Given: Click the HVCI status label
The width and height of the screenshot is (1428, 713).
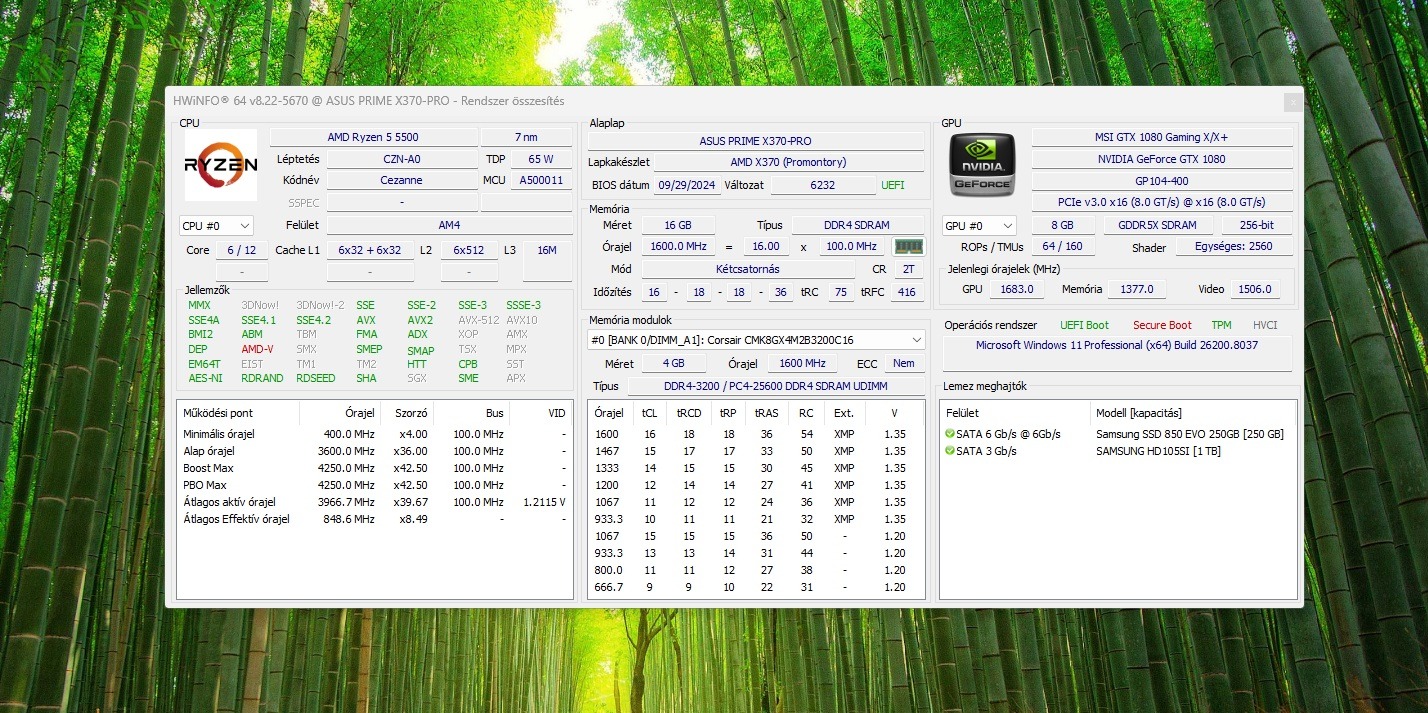Looking at the screenshot, I should [1265, 325].
